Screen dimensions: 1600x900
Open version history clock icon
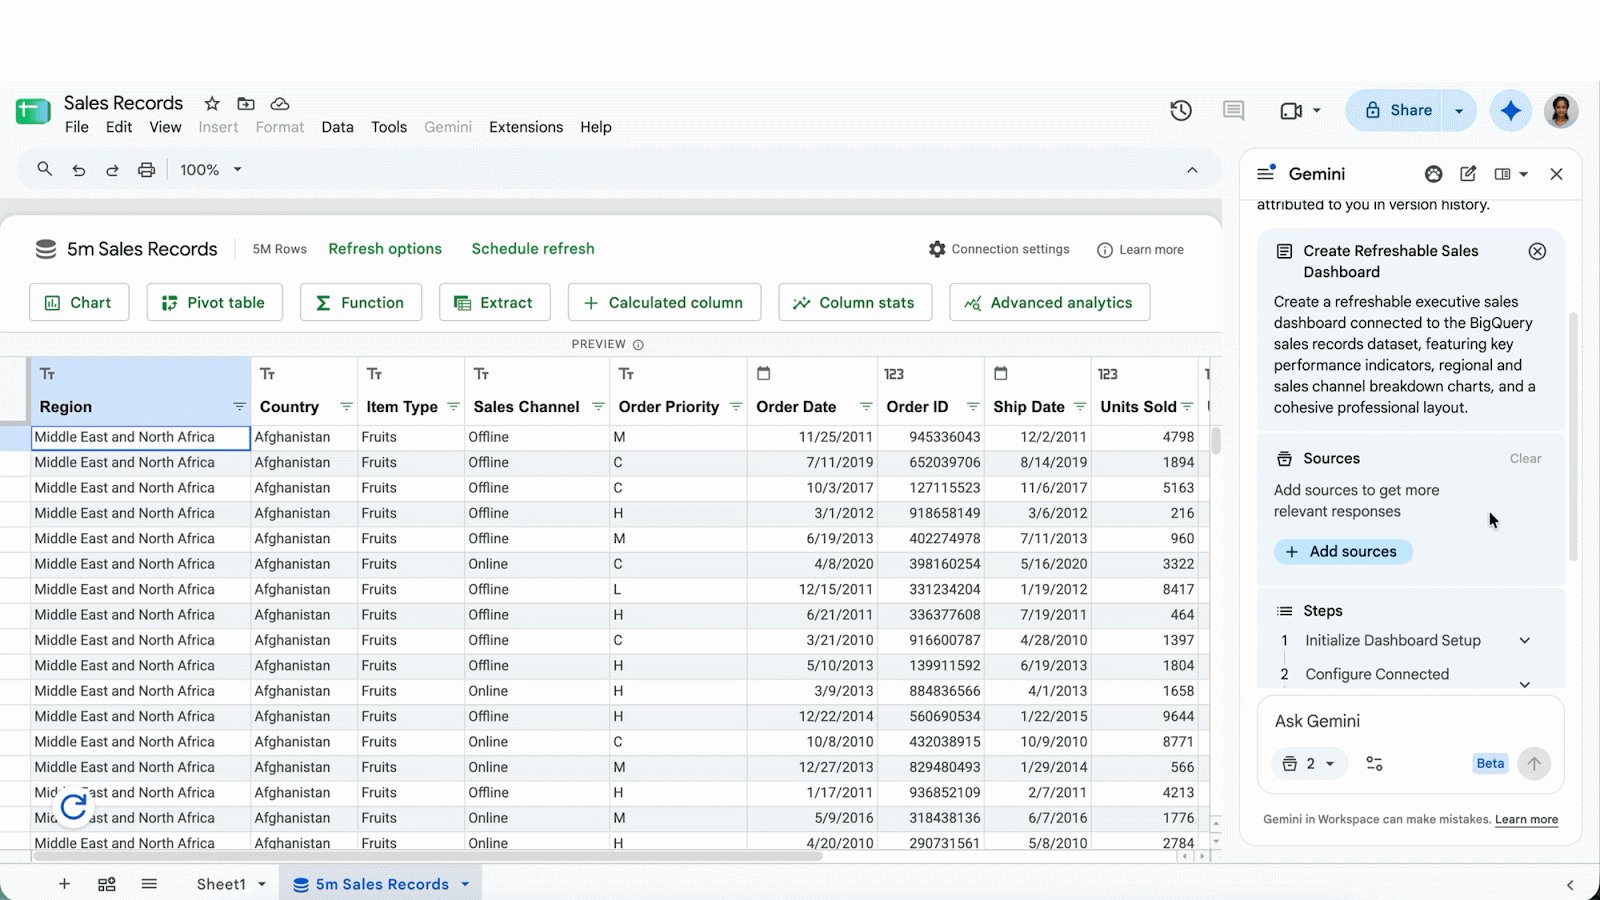[x=1181, y=110]
